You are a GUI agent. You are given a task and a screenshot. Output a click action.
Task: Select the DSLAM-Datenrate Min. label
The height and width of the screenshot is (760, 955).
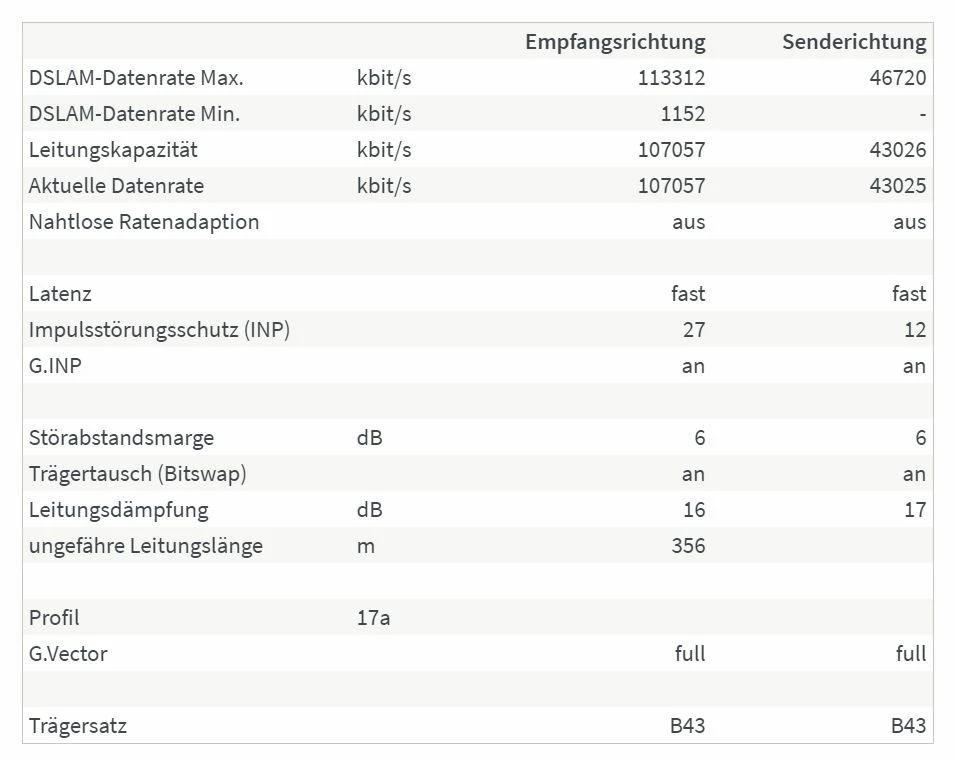pos(134,114)
